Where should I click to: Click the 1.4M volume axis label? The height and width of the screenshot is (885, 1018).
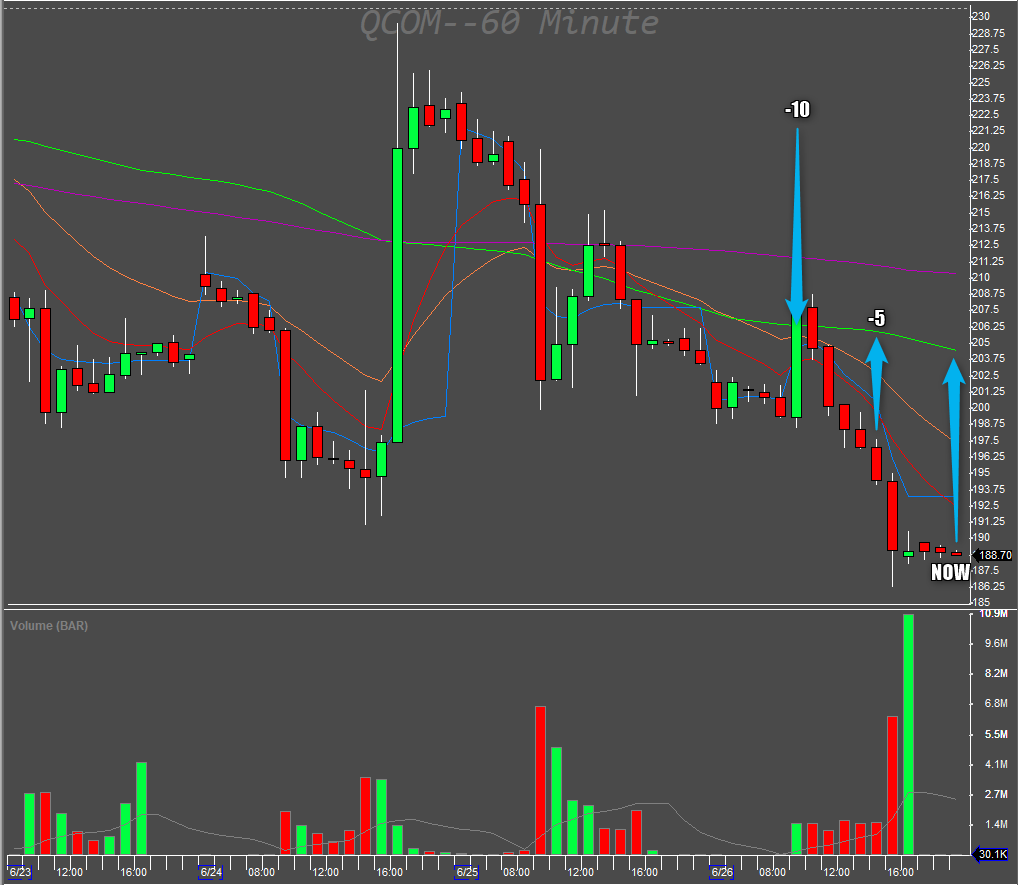(997, 825)
